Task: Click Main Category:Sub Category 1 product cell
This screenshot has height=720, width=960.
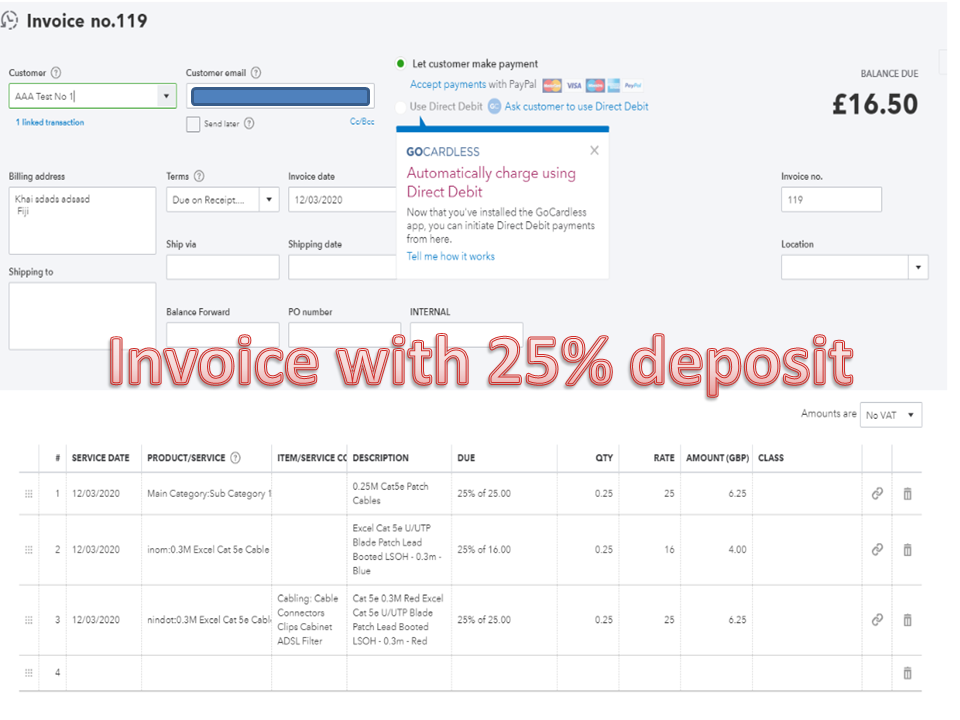Action: pos(209,493)
